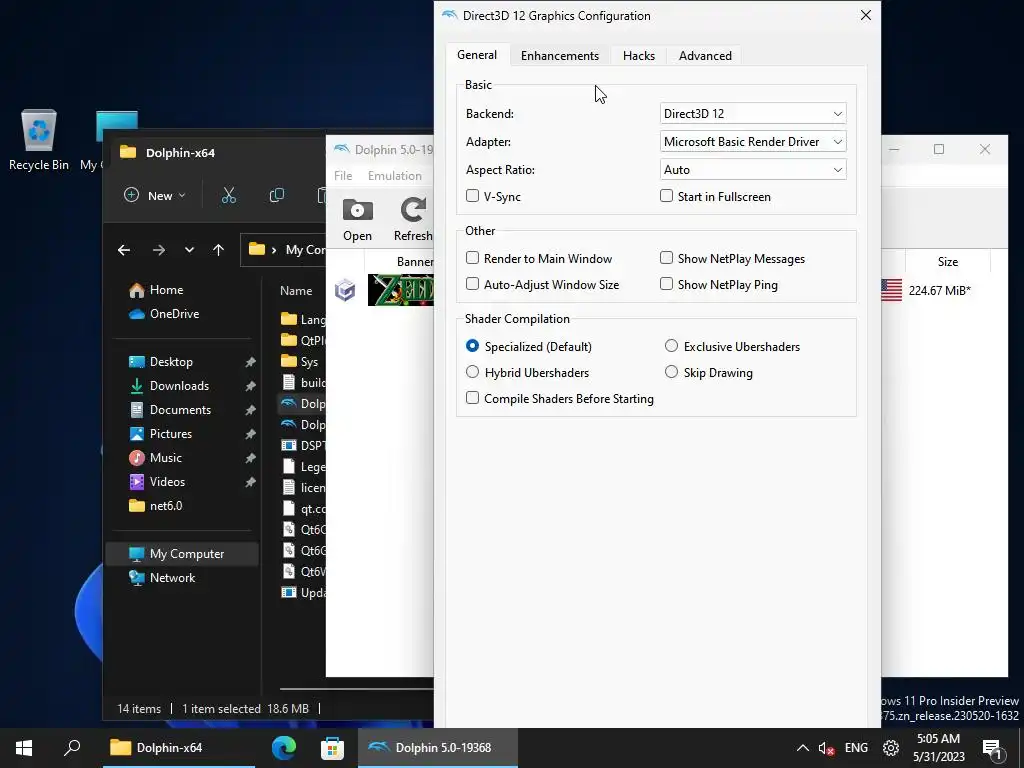Show hidden system tray icons
The image size is (1024, 768).
(803, 748)
